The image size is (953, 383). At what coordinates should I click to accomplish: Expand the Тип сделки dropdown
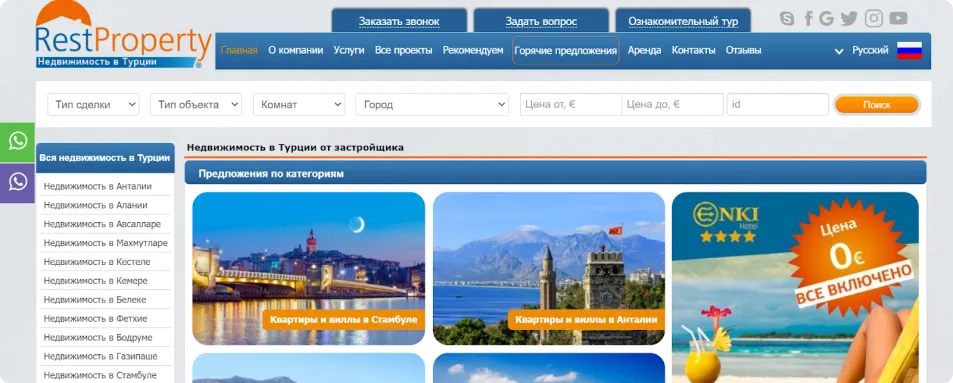[x=94, y=105]
